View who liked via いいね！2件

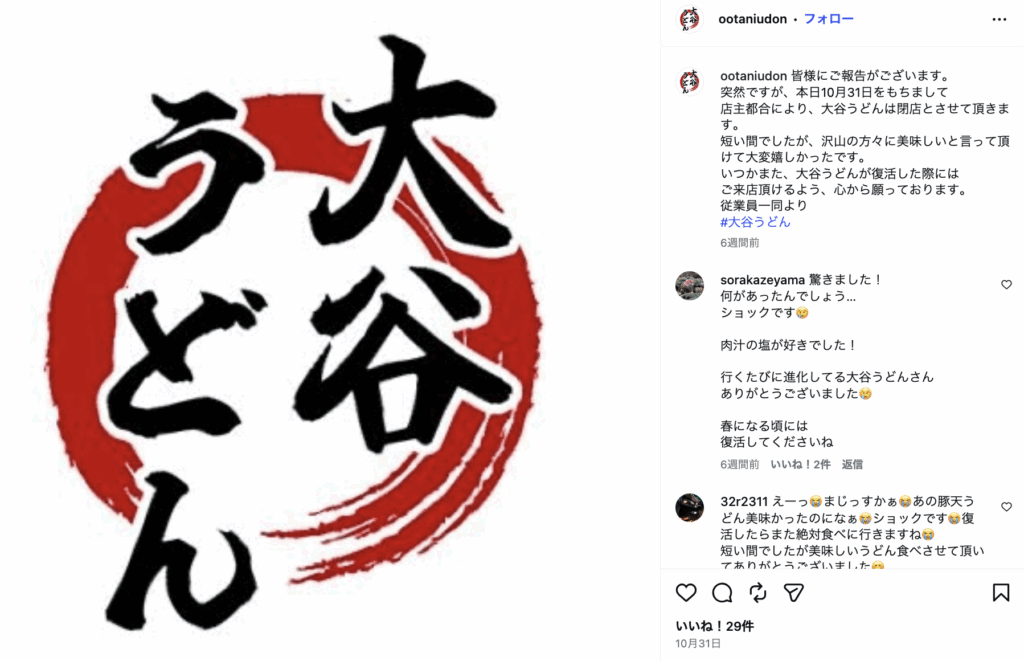pos(800,464)
